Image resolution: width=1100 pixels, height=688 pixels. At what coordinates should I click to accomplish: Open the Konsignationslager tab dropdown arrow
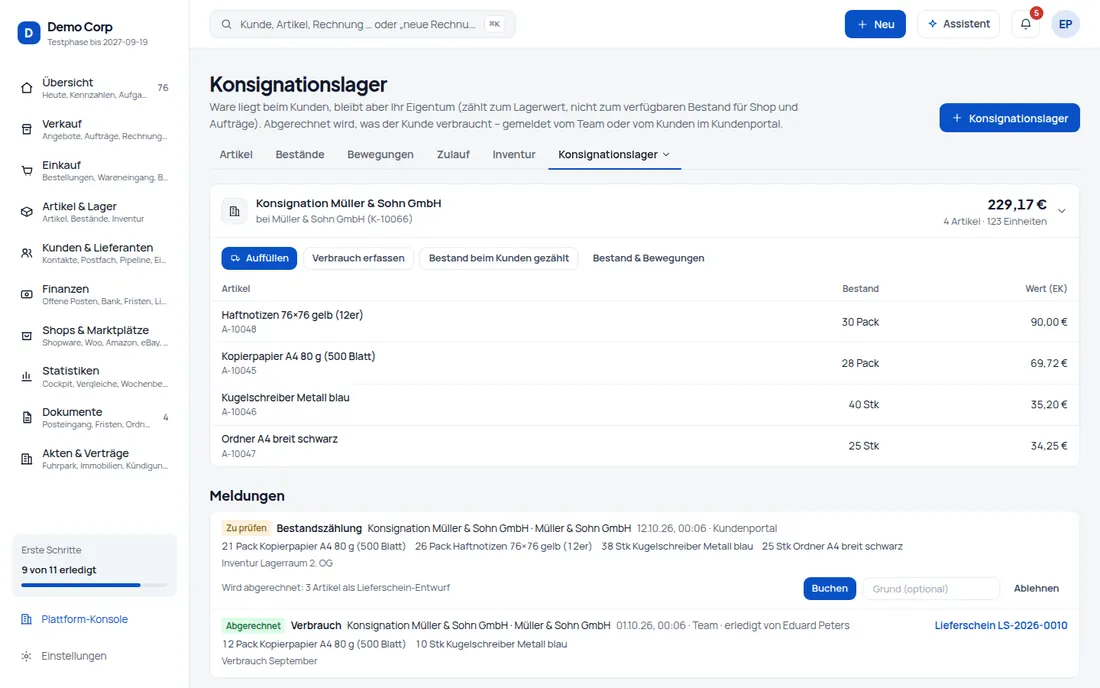[666, 154]
